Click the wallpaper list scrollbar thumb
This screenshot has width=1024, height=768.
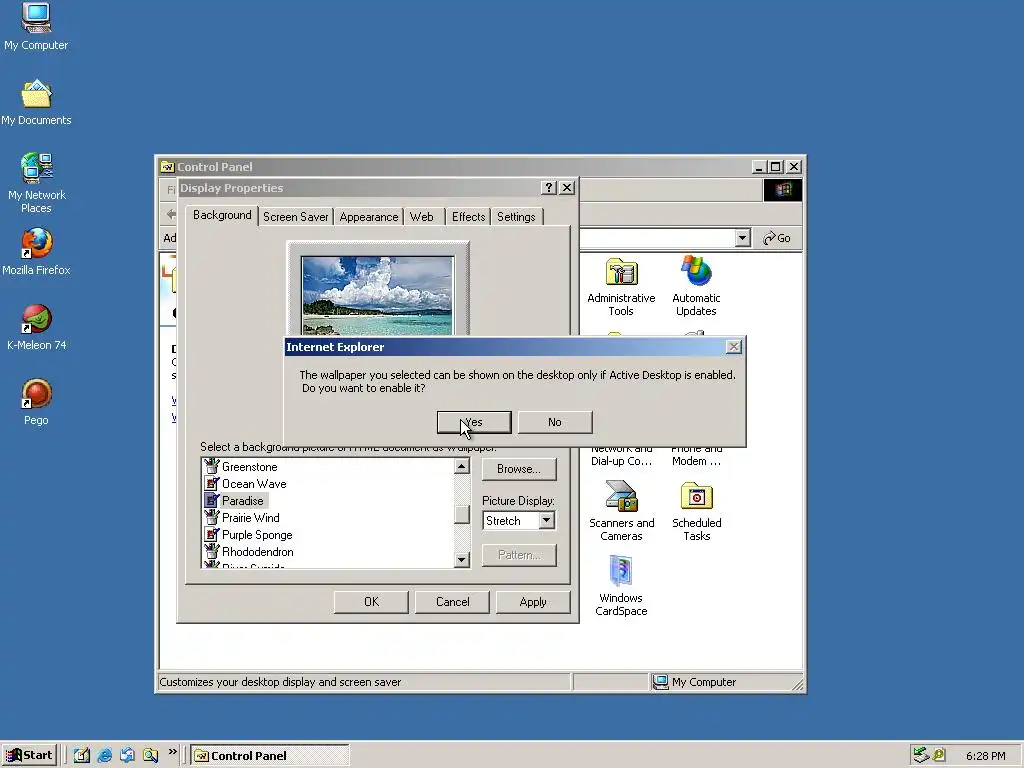point(462,515)
